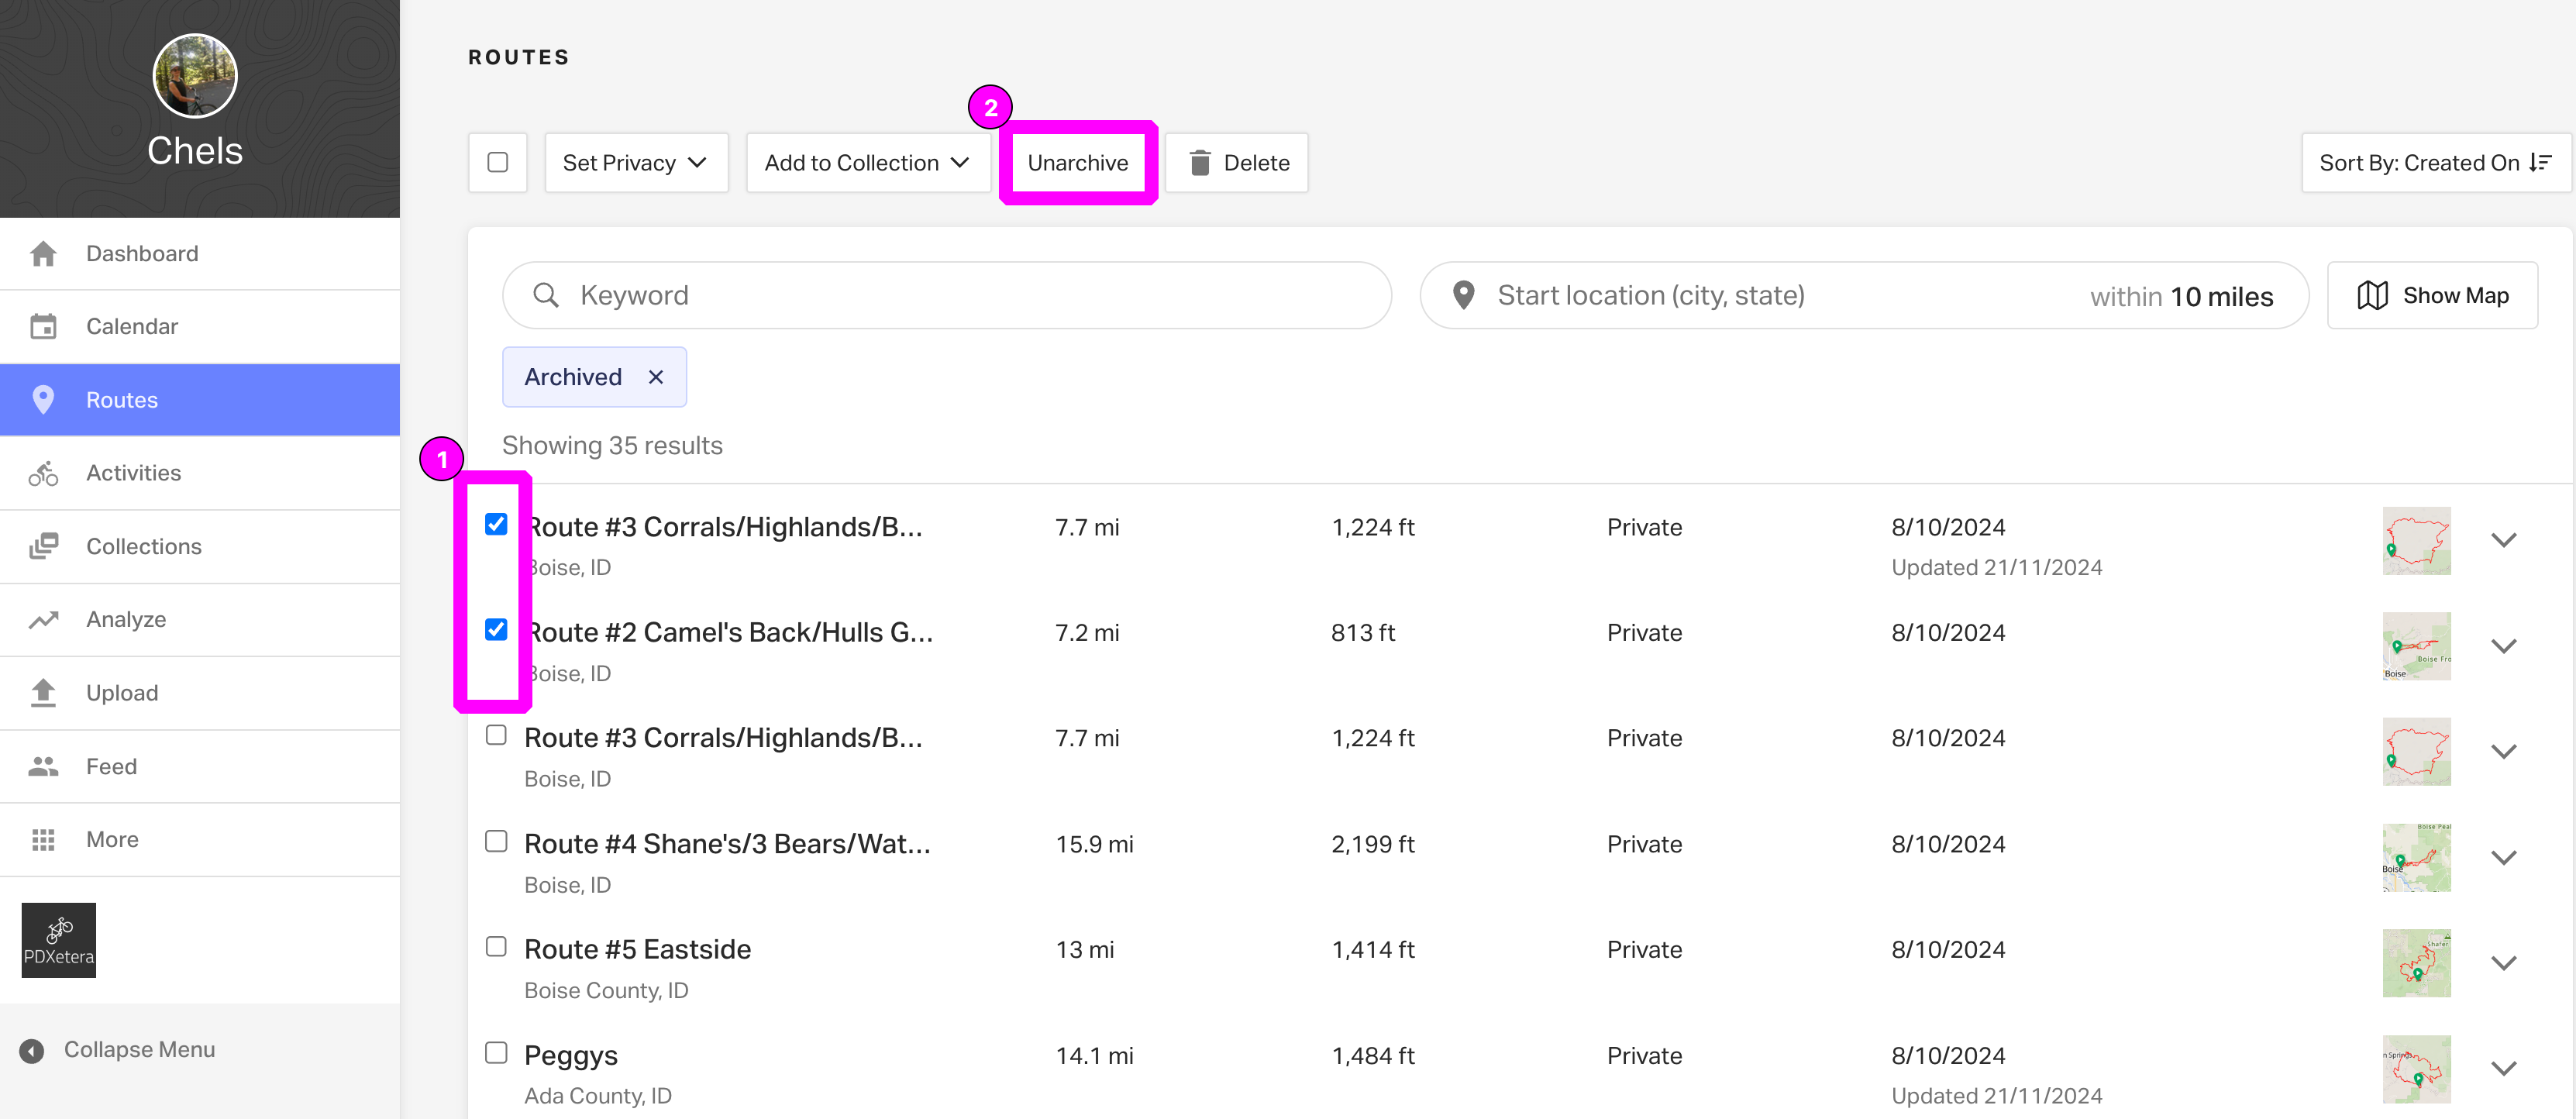Uncheck Route #2 Camel's Back checkbox

(496, 630)
